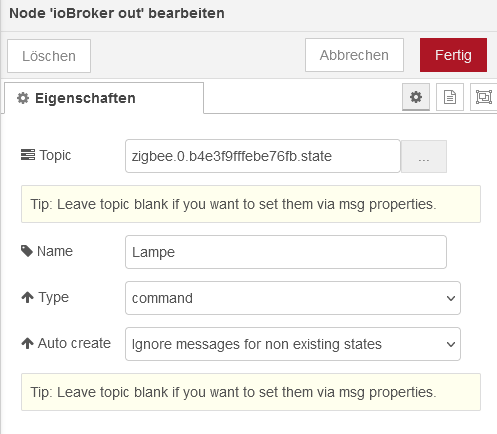Open node properties gear icon tab
Image resolution: width=497 pixels, height=434 pixels.
[x=416, y=97]
